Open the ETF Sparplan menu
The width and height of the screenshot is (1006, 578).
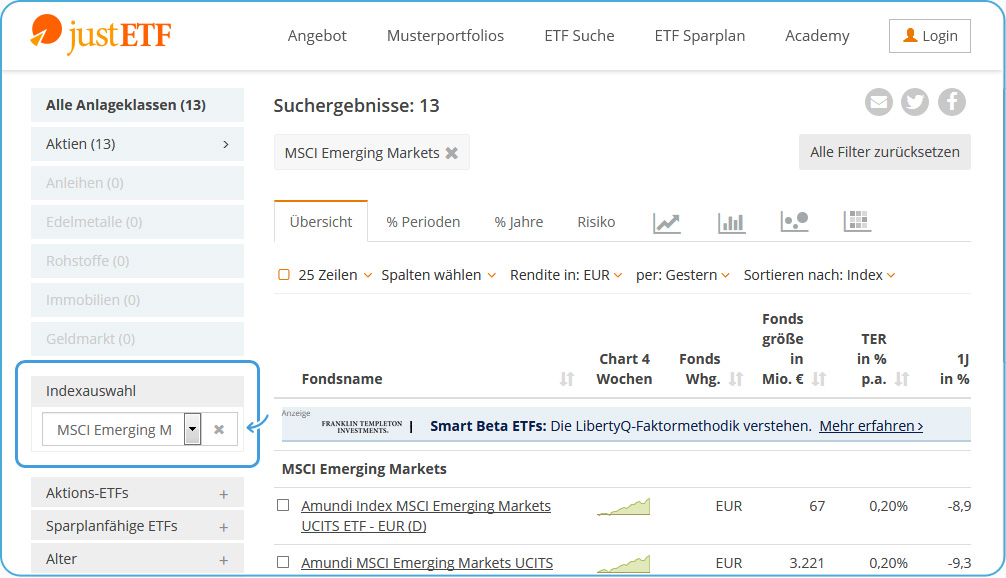(x=699, y=36)
